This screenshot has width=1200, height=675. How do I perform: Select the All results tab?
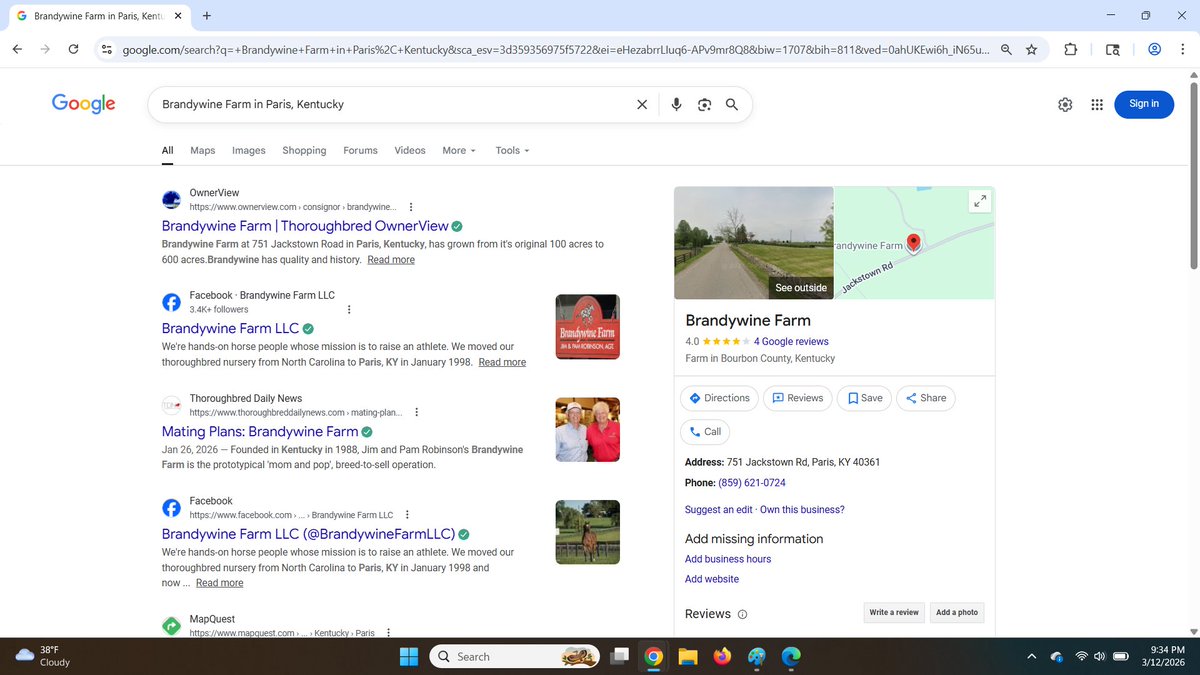(x=168, y=150)
